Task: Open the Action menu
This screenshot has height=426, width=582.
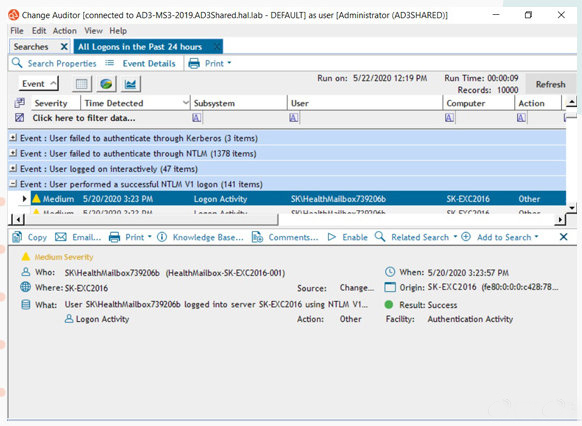Action: point(65,31)
